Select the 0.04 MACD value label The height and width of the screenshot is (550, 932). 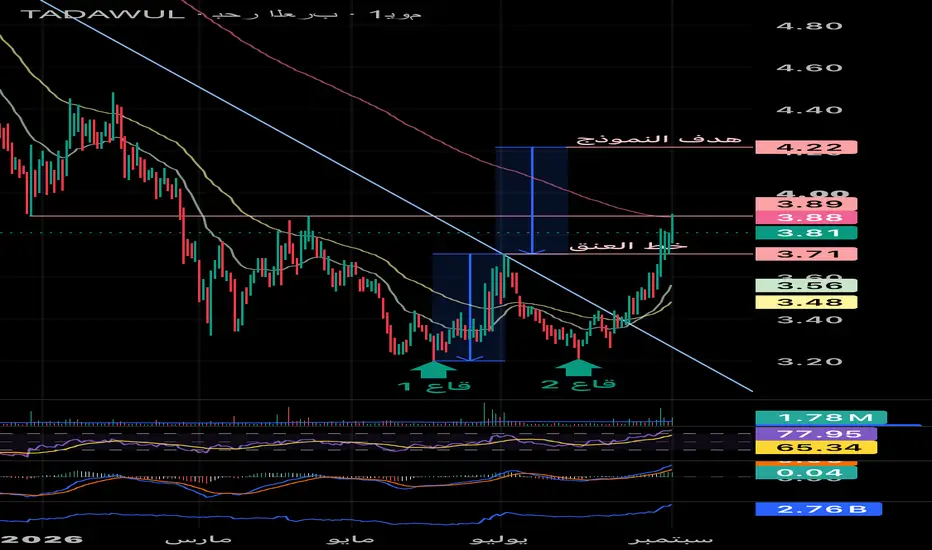point(806,473)
